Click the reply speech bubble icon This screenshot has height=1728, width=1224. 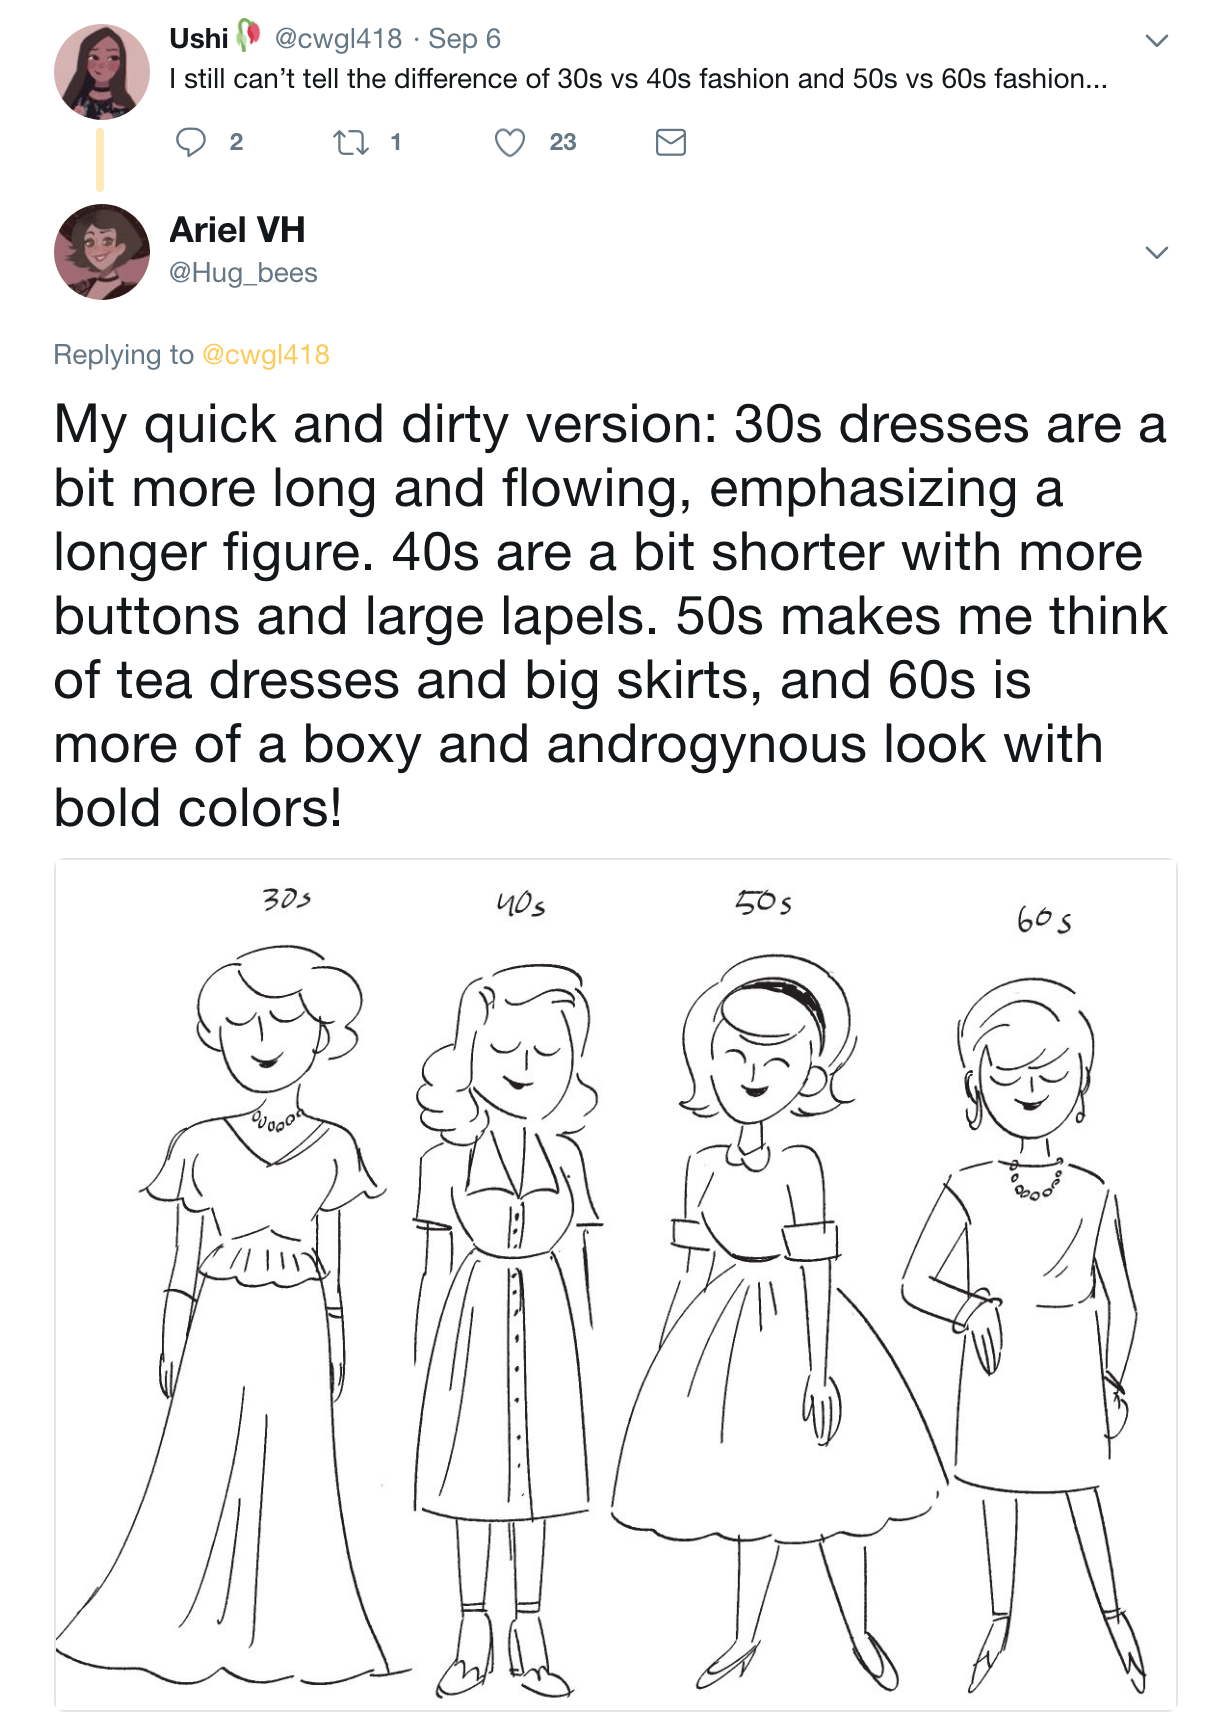coord(190,143)
